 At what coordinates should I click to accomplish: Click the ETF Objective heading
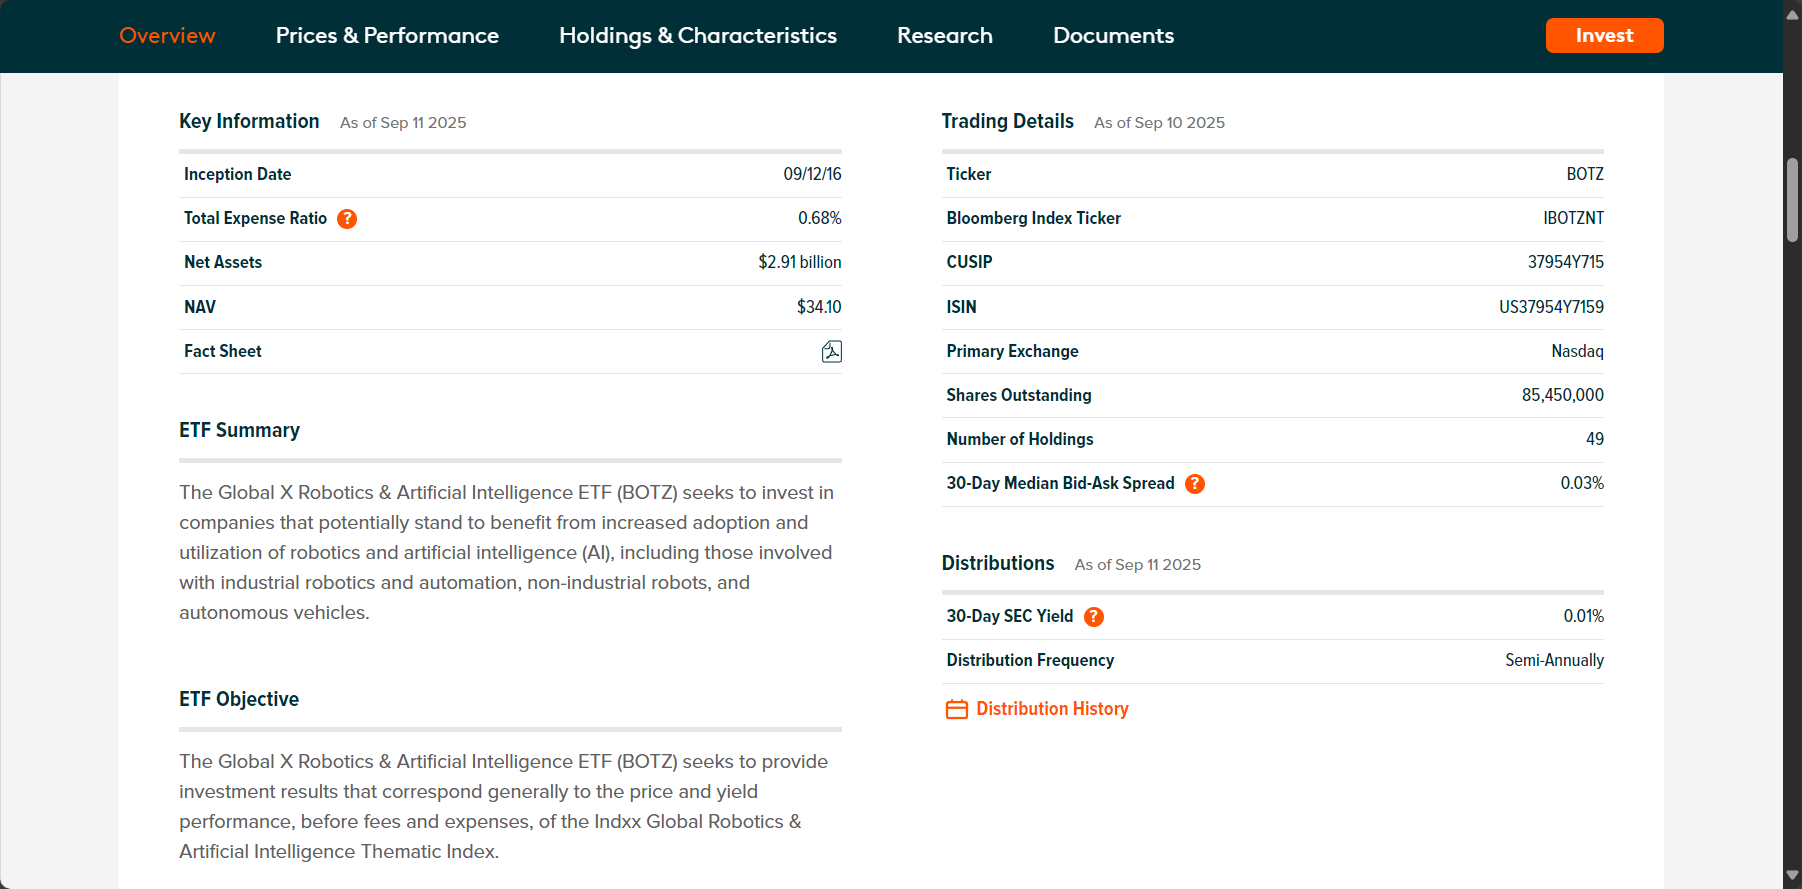coord(239,699)
